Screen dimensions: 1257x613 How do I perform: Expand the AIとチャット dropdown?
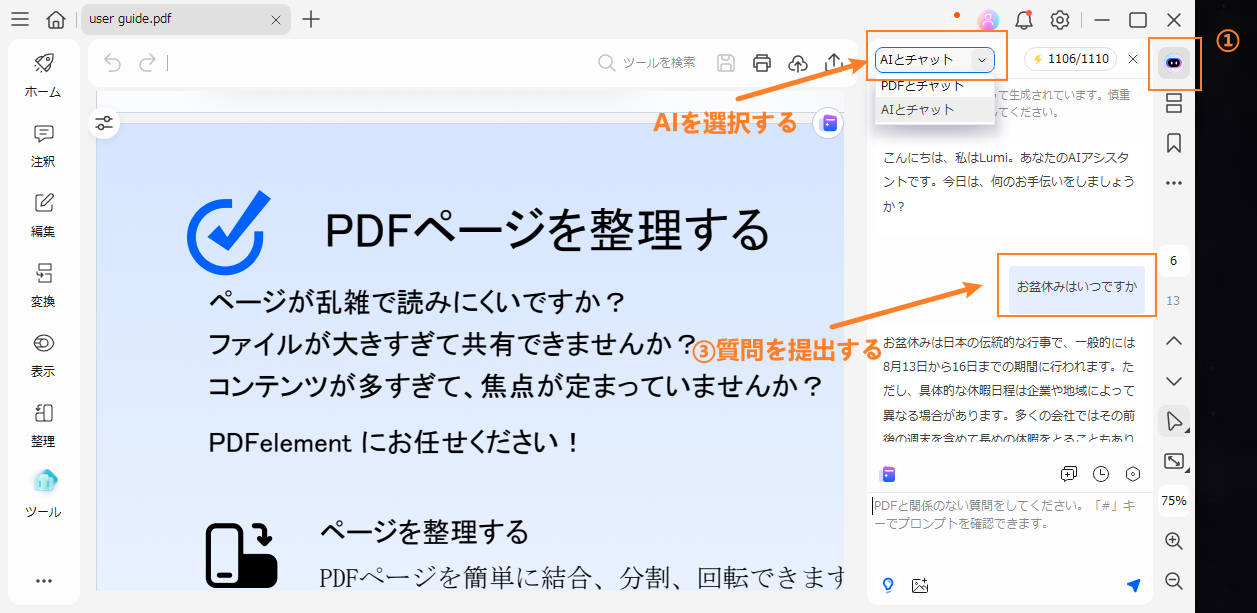point(935,59)
